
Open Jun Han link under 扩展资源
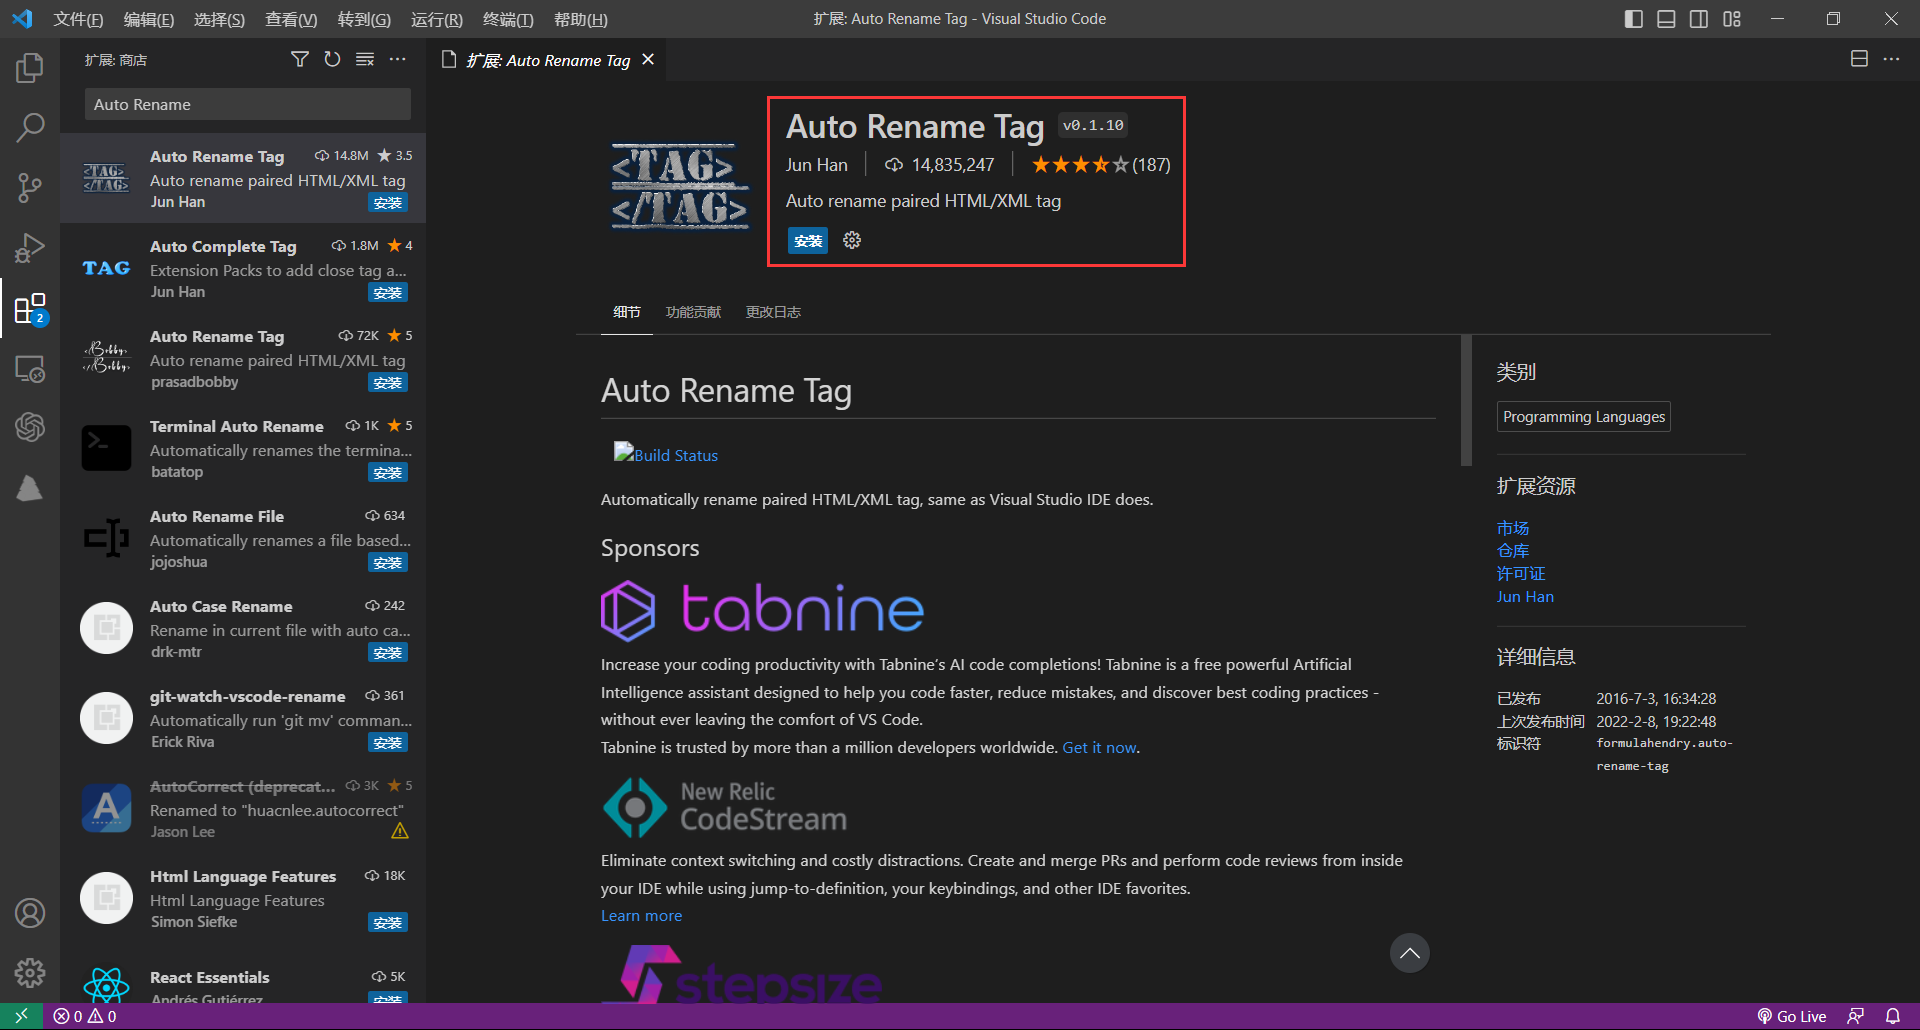[1525, 597]
